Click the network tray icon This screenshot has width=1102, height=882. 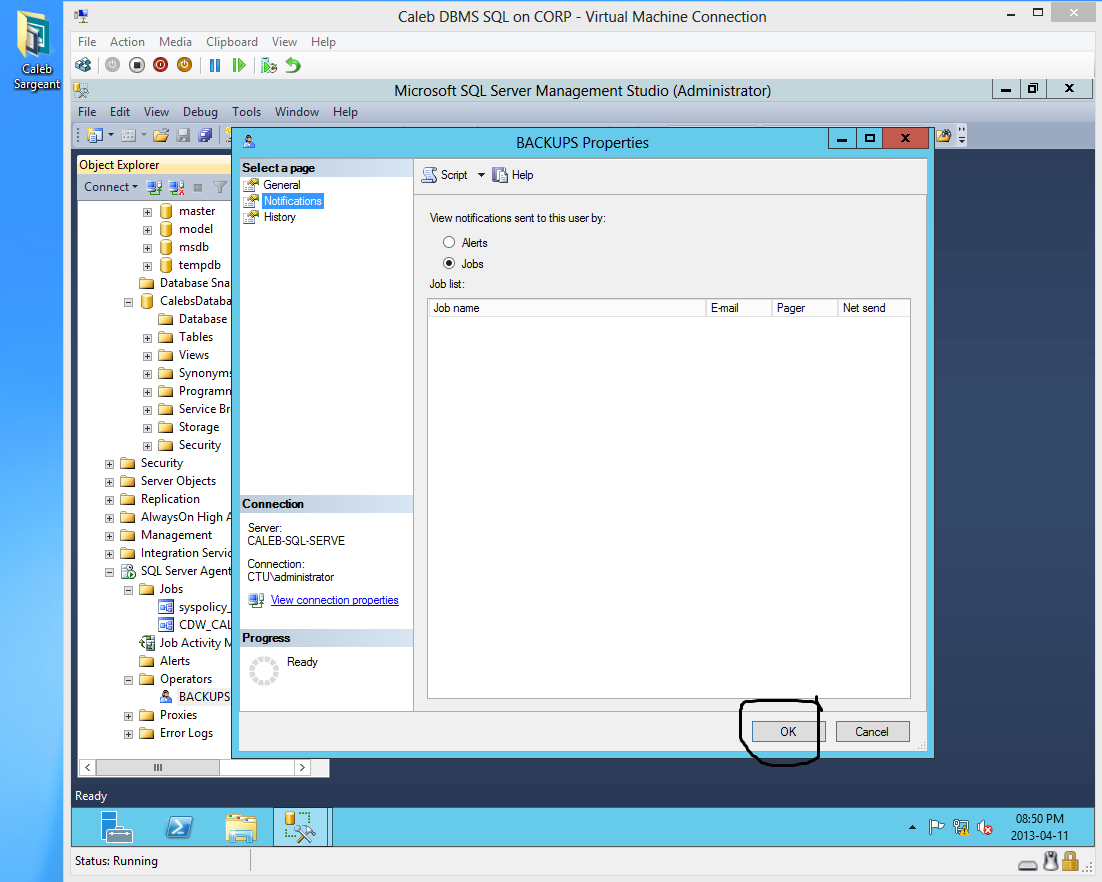coord(961,827)
